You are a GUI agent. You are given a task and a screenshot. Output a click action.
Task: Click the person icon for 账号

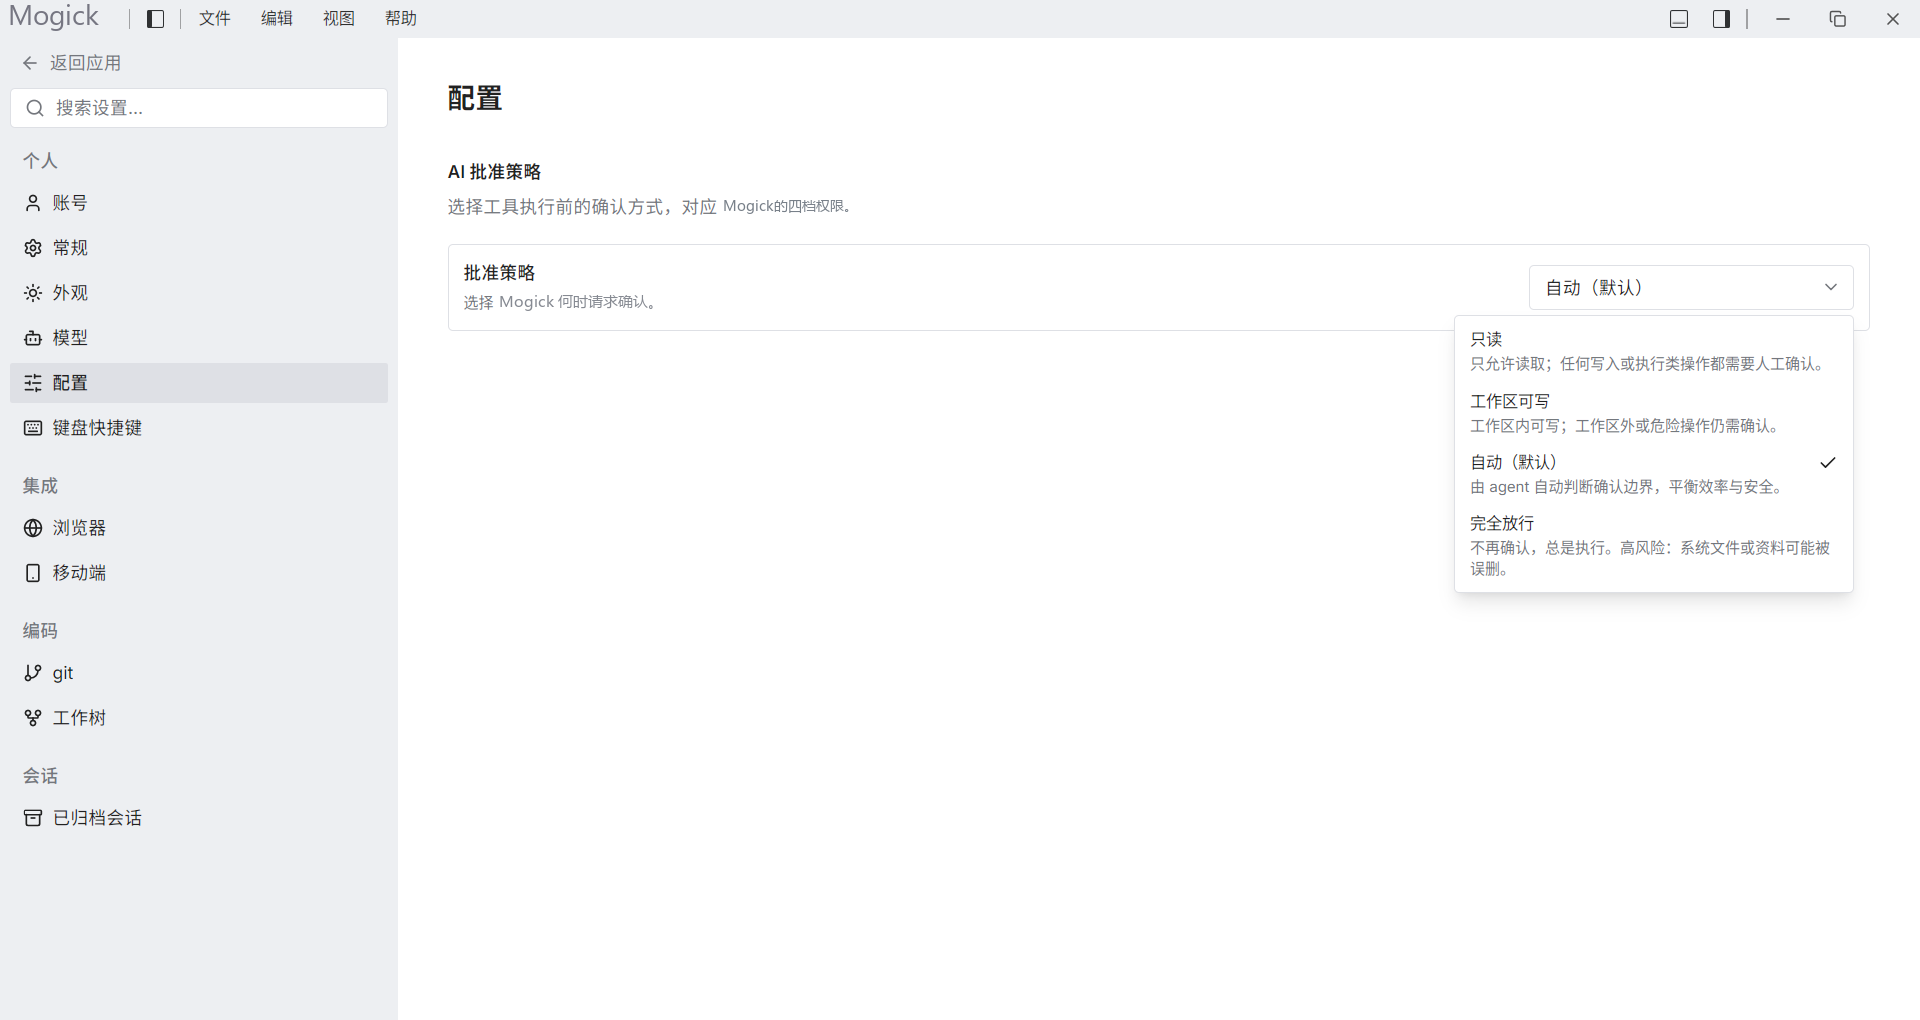pos(33,203)
